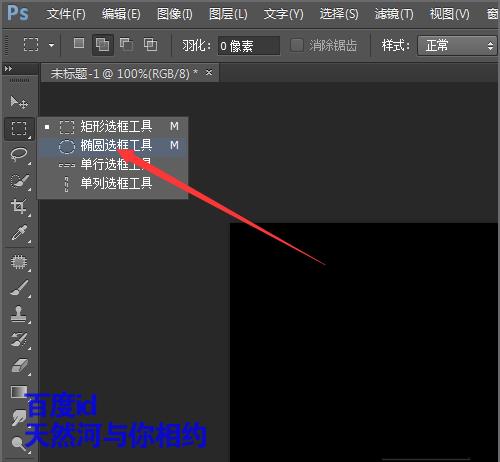
Task: Choose Add to selection mode
Action: click(103, 44)
